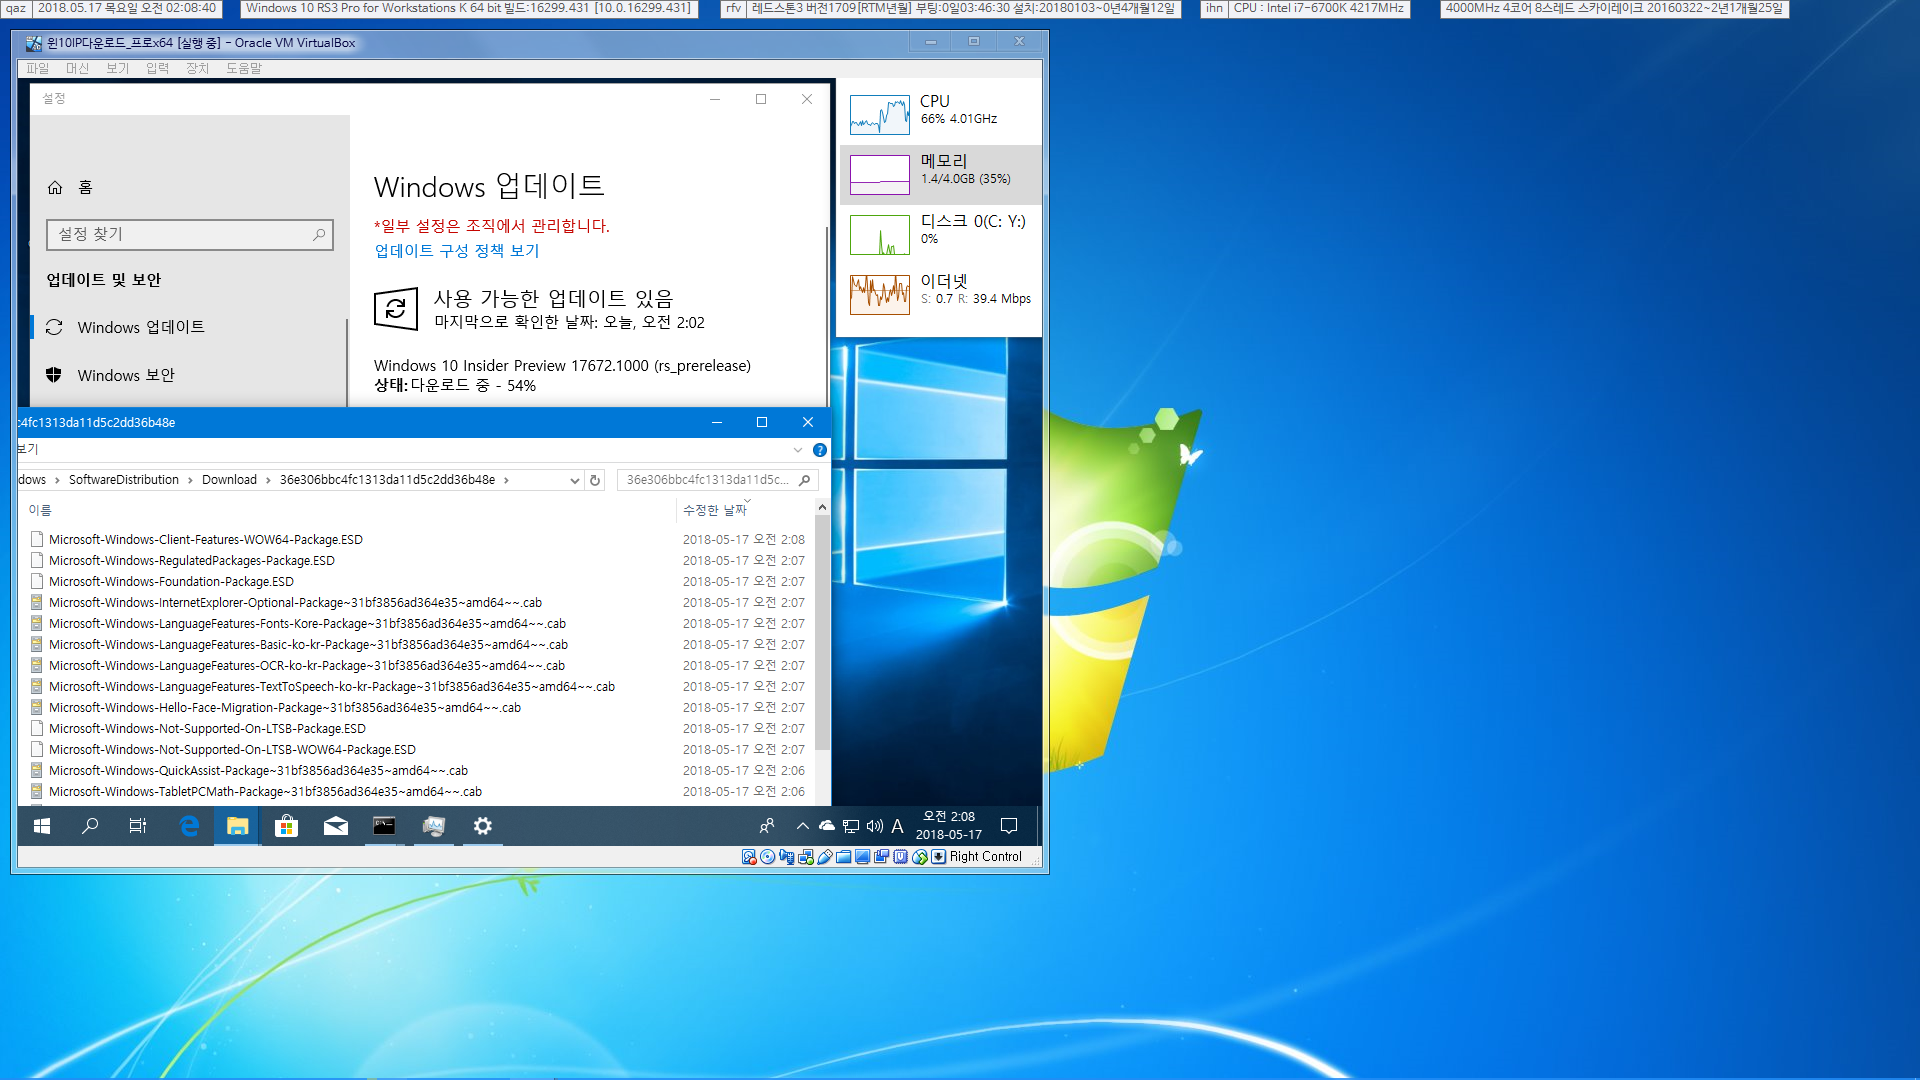
Task: Click SoftwareDistribution breadcrumb
Action: click(124, 480)
